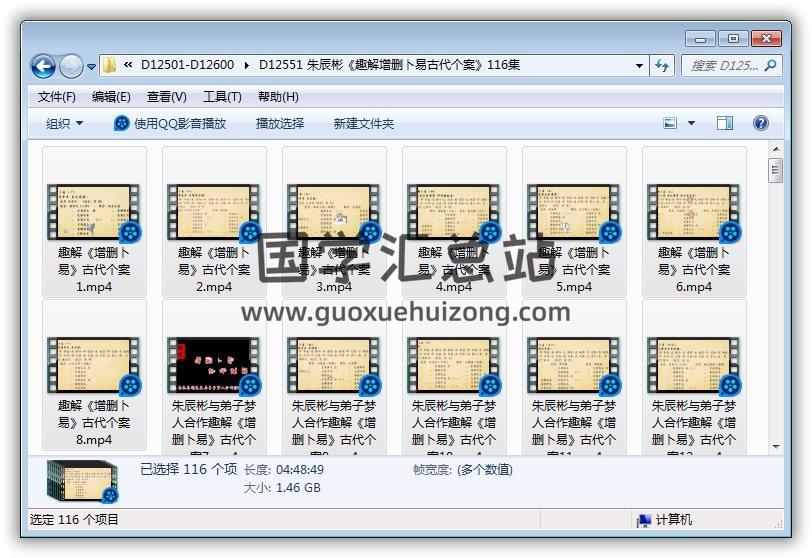
Task: Maximize the explorer window
Action: [733, 39]
